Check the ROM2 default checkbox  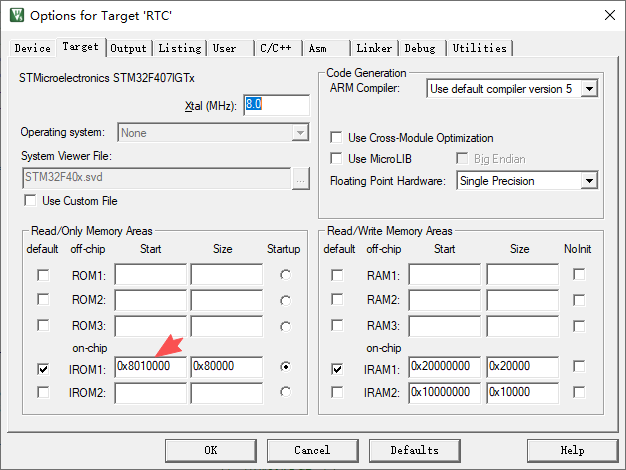click(x=43, y=299)
